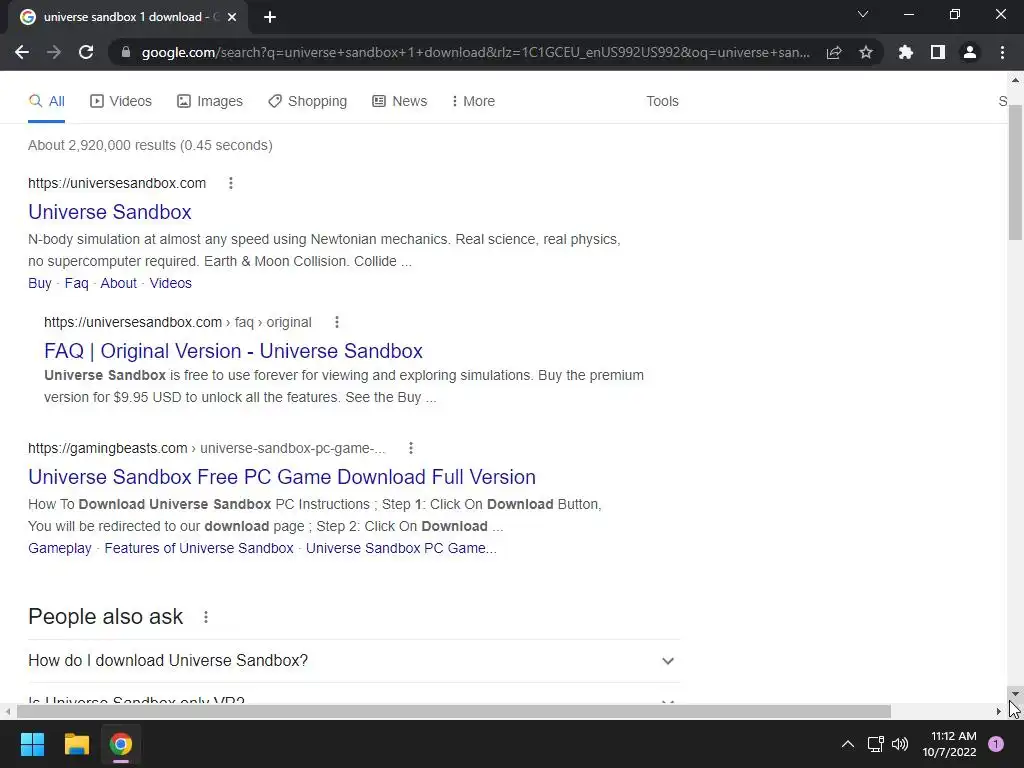Open the About sitelink
The image size is (1024, 768).
click(x=118, y=283)
